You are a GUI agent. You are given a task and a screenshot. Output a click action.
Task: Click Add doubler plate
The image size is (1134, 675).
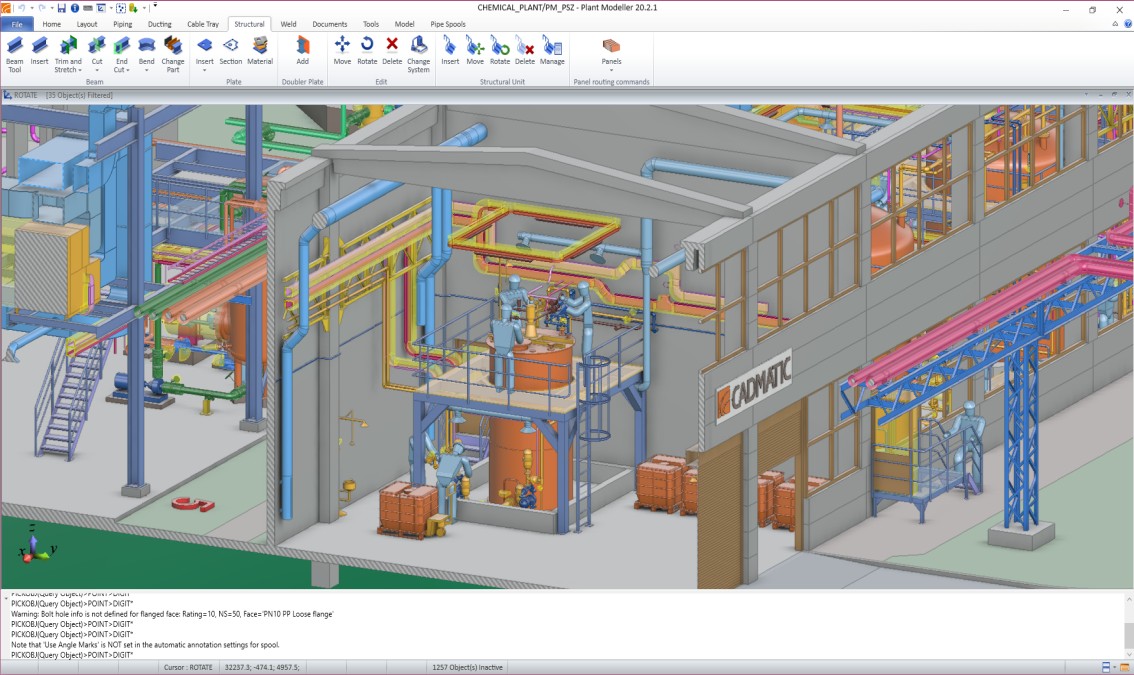coord(302,51)
